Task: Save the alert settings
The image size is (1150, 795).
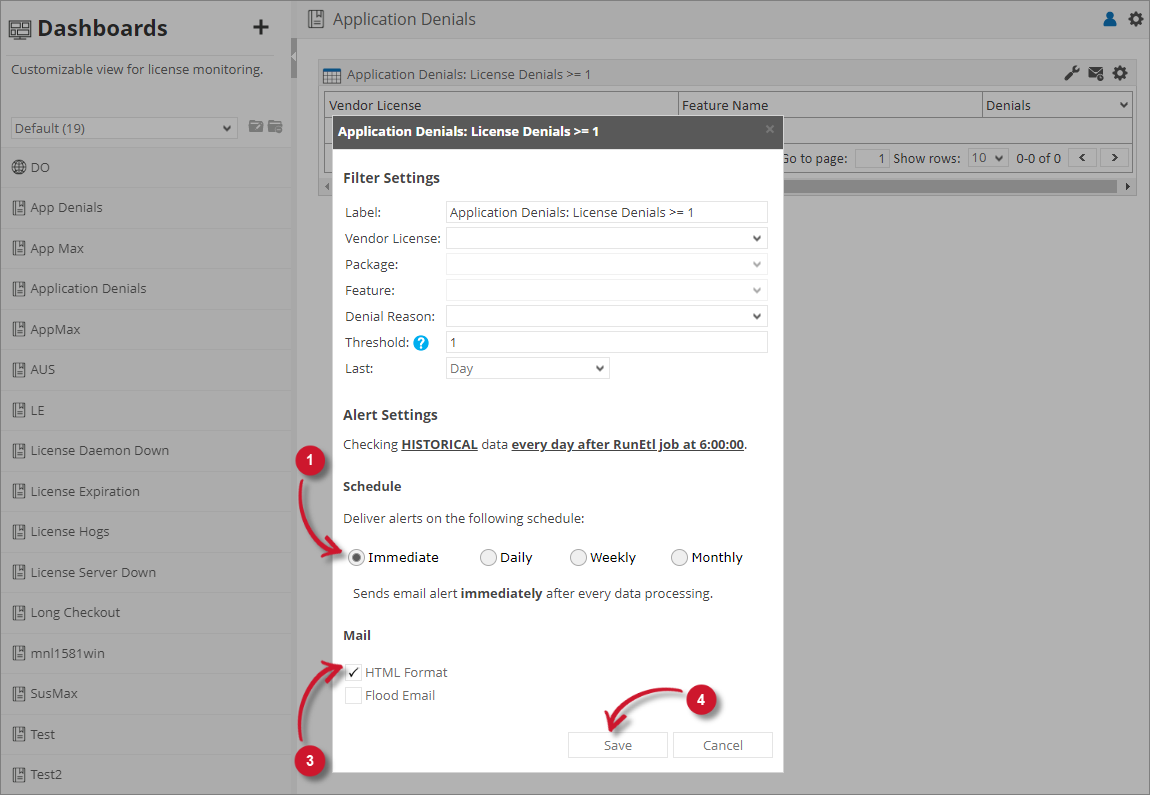Action: 618,745
